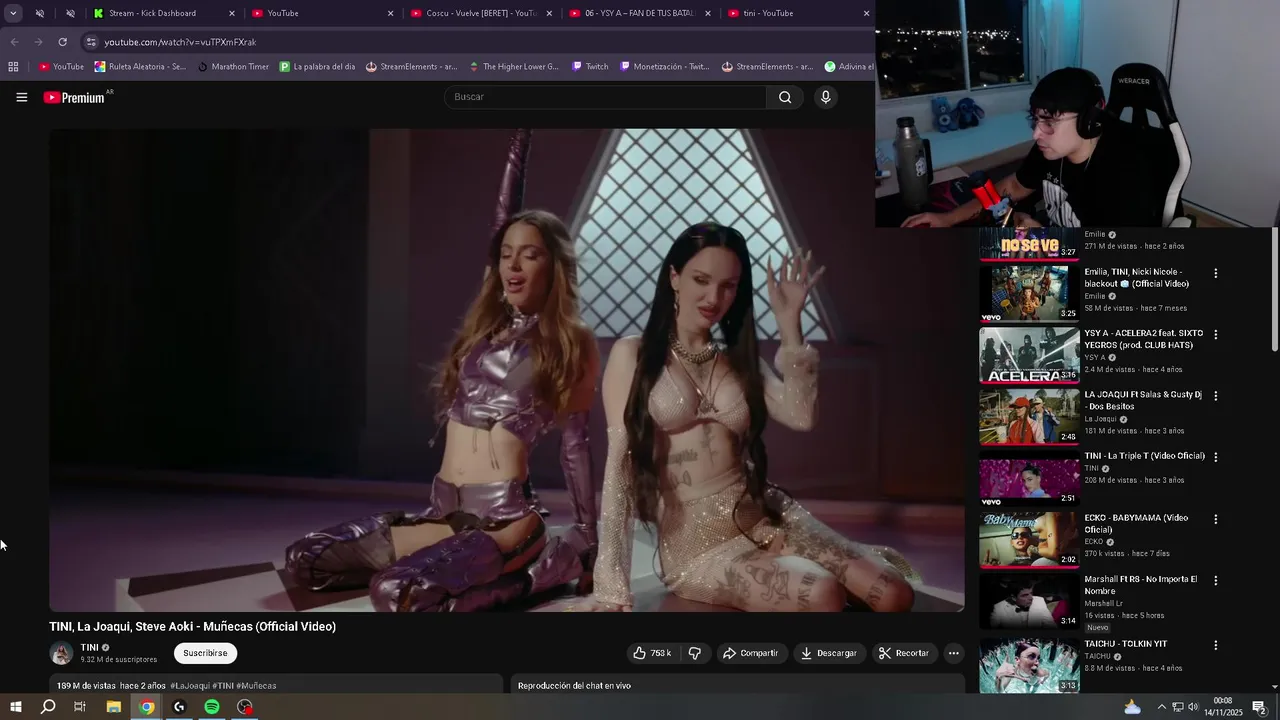Start voice search with microphone icon
Image resolution: width=1280 pixels, height=720 pixels.
click(825, 97)
